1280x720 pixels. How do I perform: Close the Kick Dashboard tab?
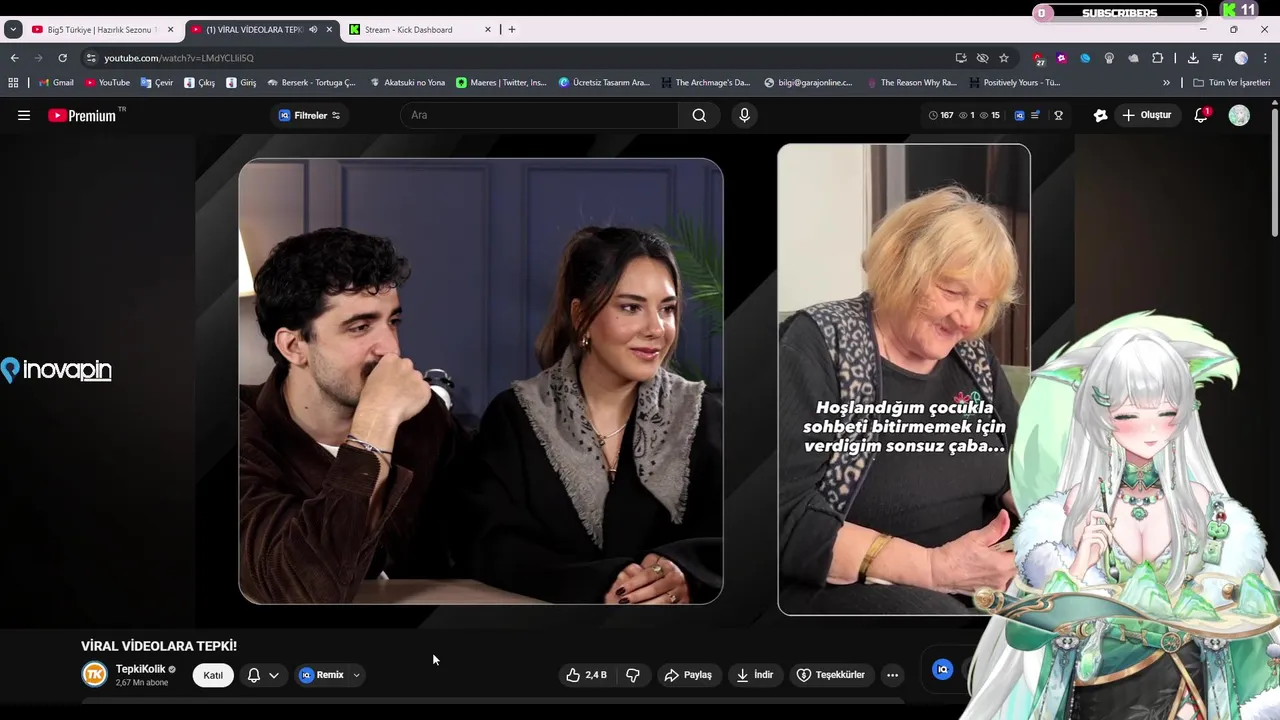click(488, 30)
